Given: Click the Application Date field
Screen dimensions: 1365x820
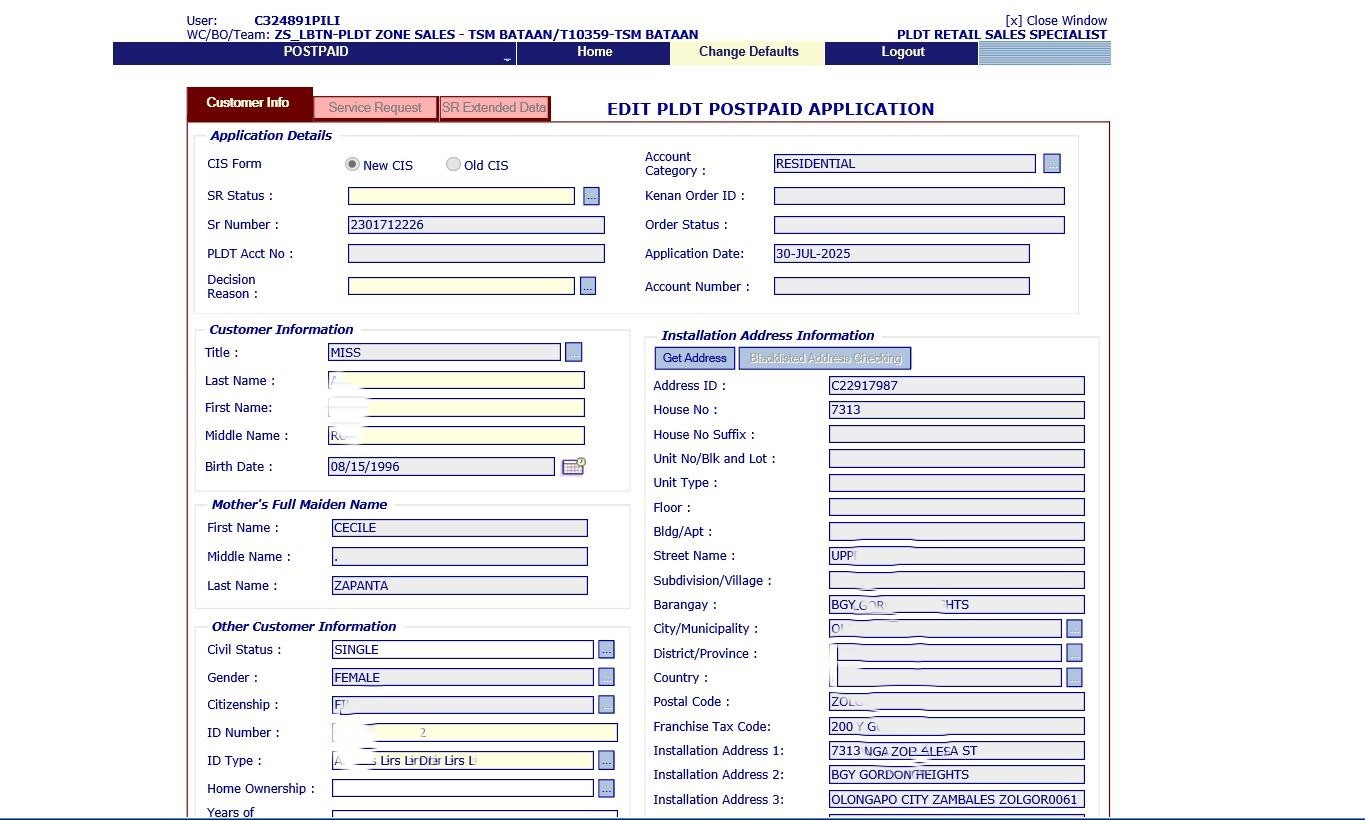Looking at the screenshot, I should (x=902, y=254).
